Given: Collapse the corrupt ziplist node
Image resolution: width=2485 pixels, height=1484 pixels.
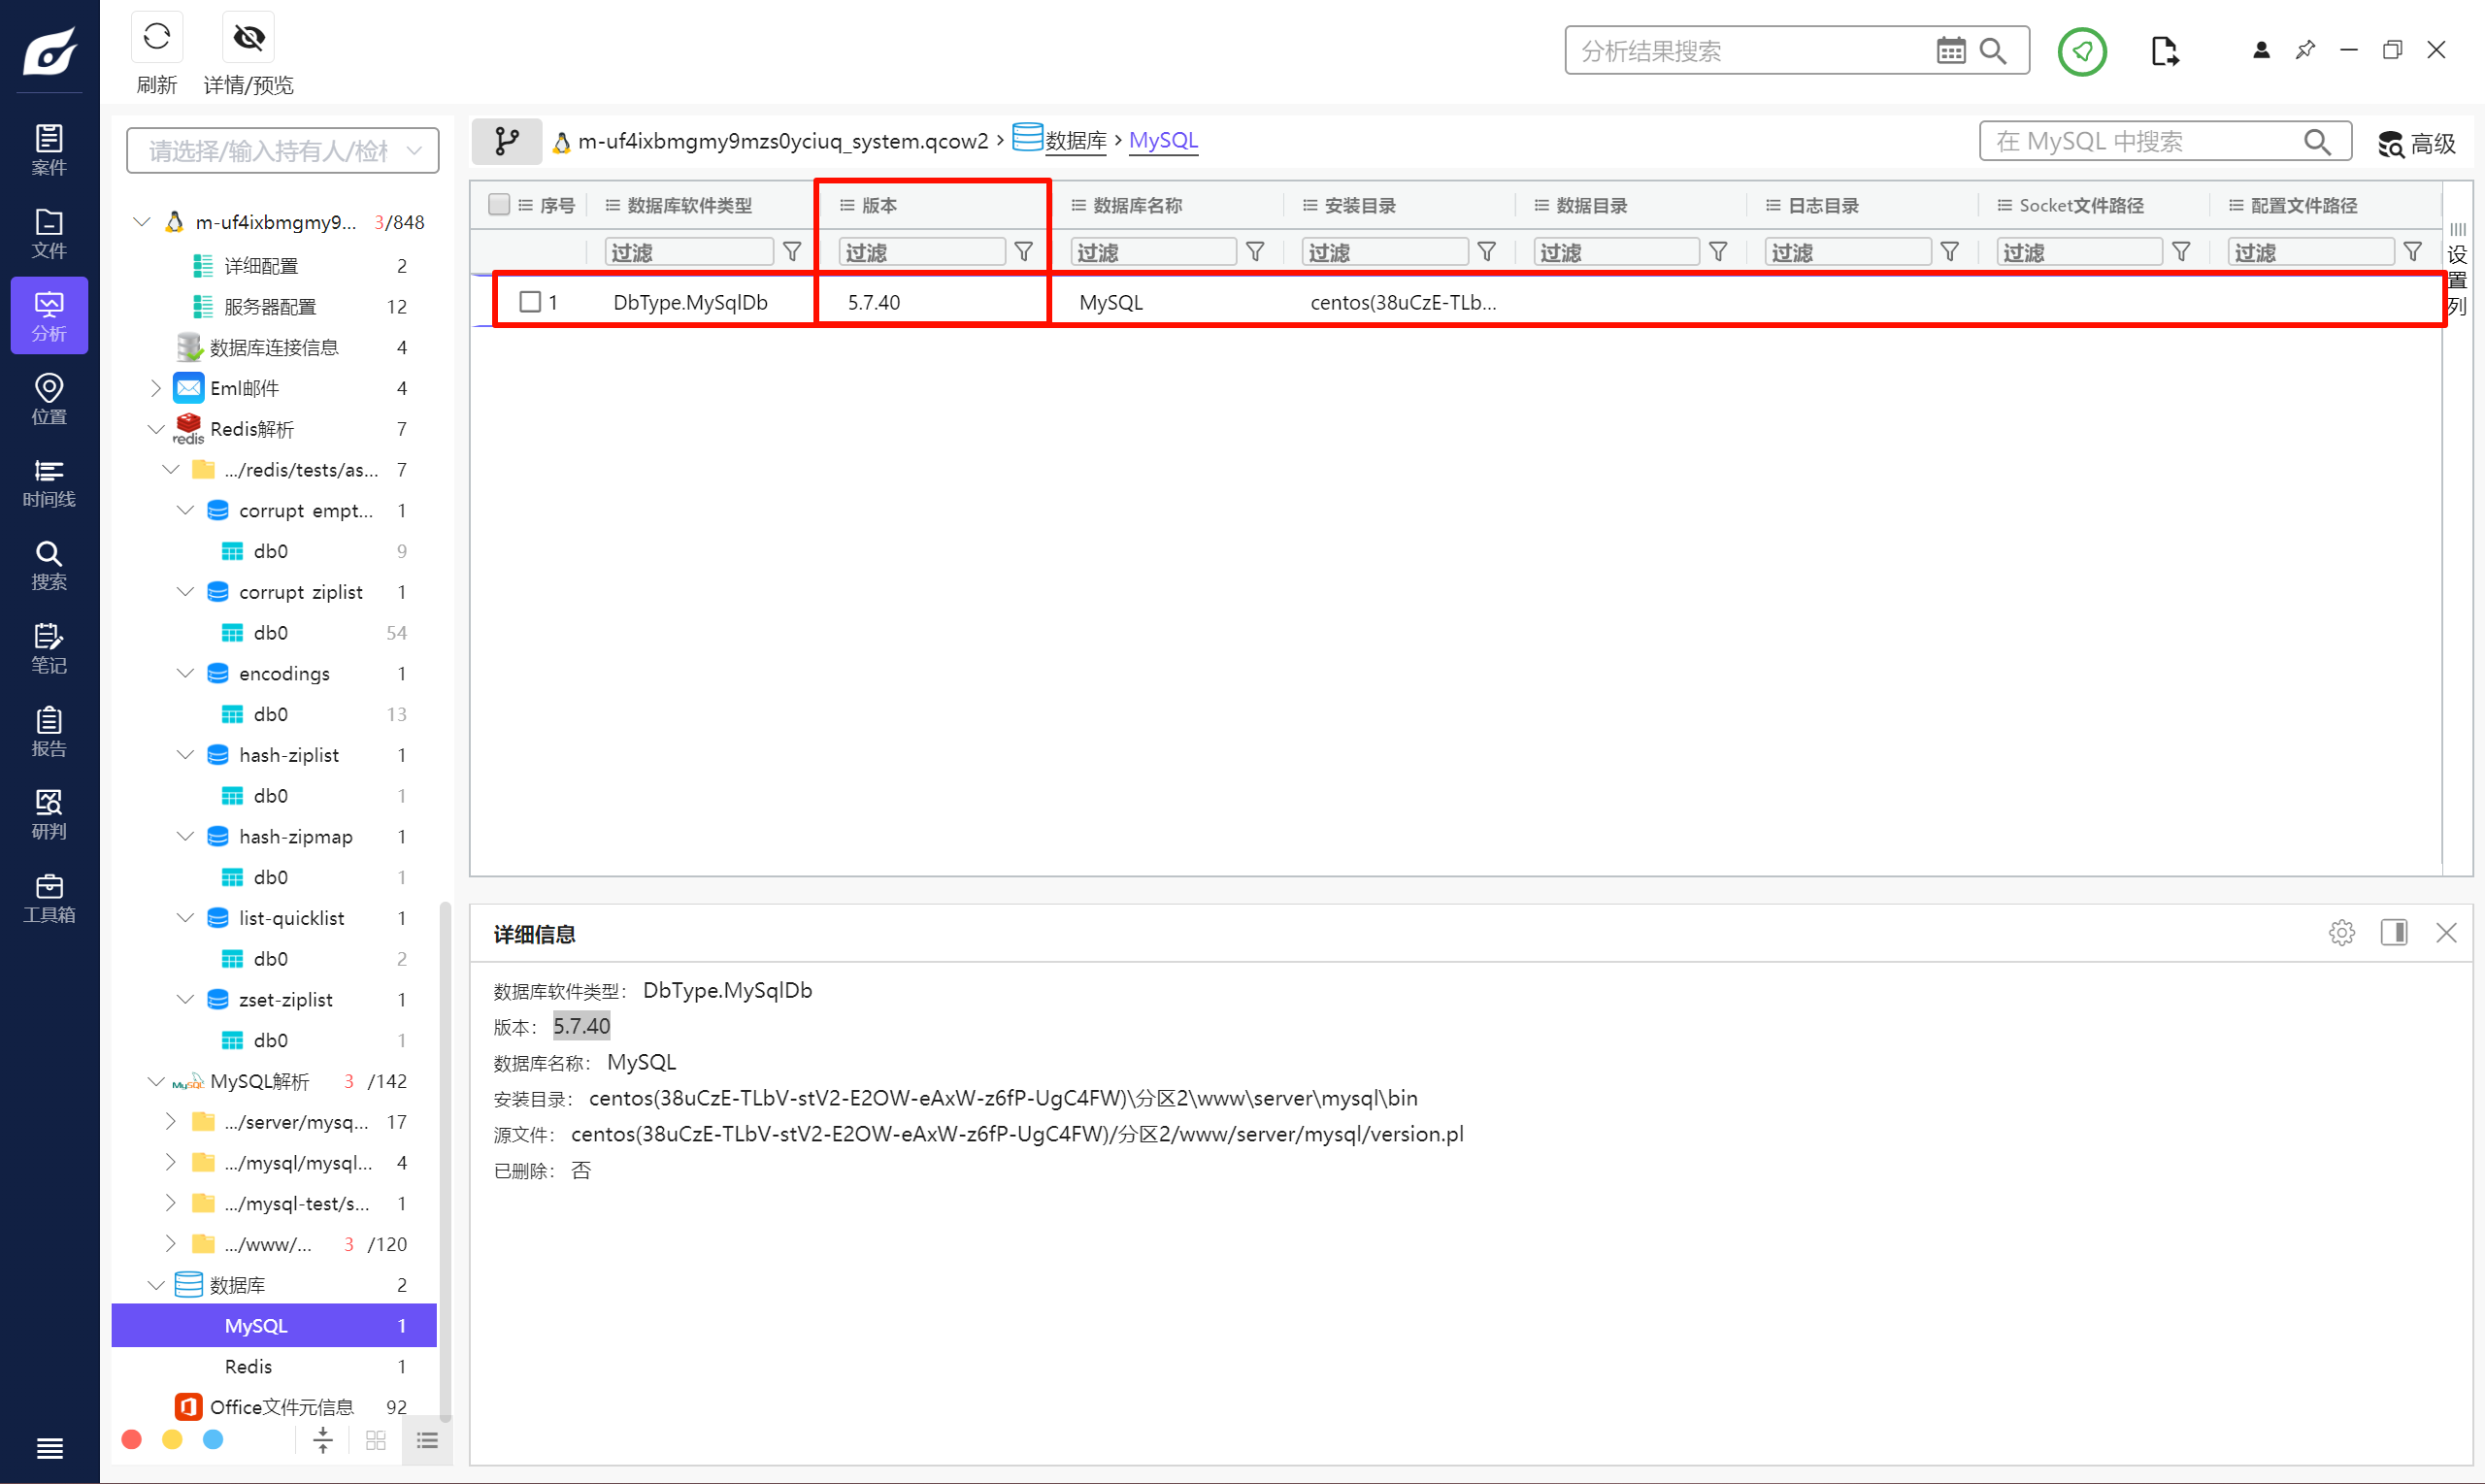Looking at the screenshot, I should pos(185,592).
